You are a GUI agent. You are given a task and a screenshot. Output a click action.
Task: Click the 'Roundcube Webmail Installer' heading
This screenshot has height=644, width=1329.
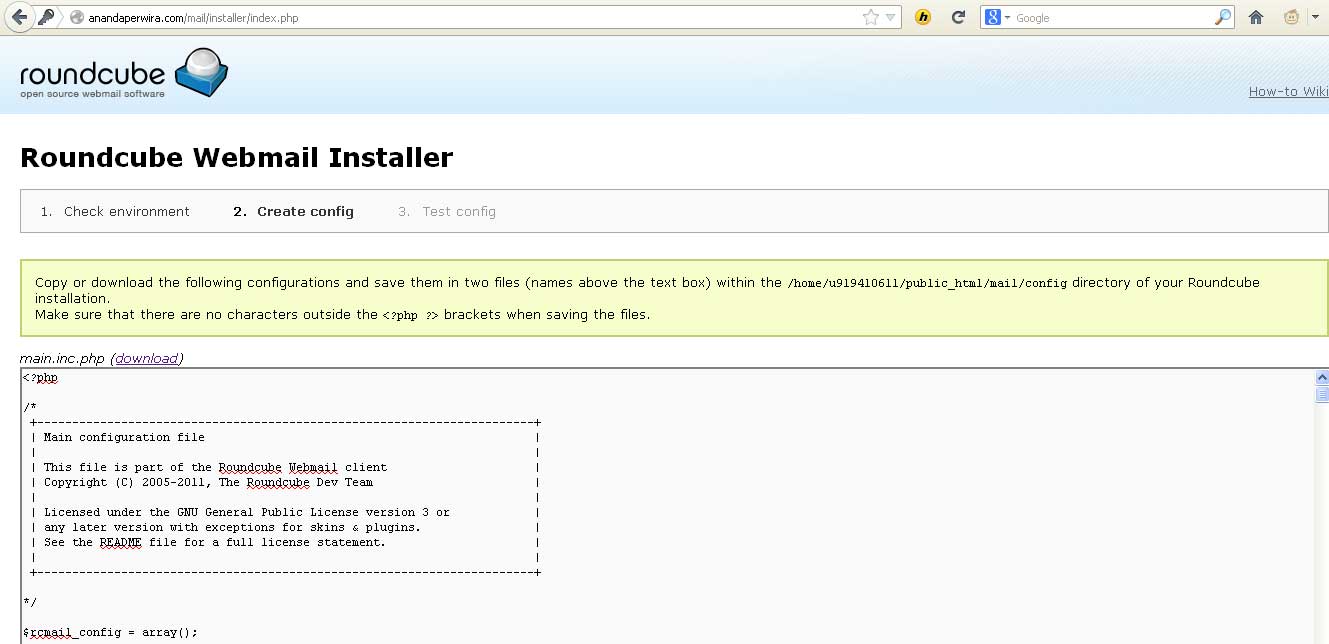click(236, 158)
